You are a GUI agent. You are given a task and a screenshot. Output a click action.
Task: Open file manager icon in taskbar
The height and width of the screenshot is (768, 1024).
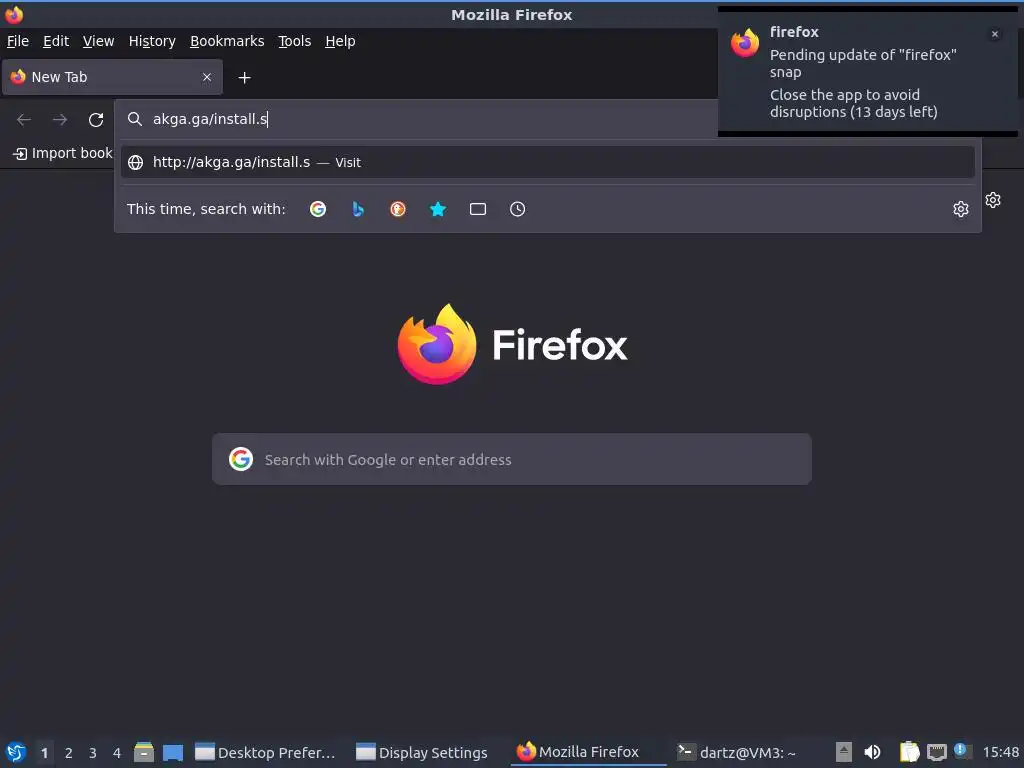point(144,752)
